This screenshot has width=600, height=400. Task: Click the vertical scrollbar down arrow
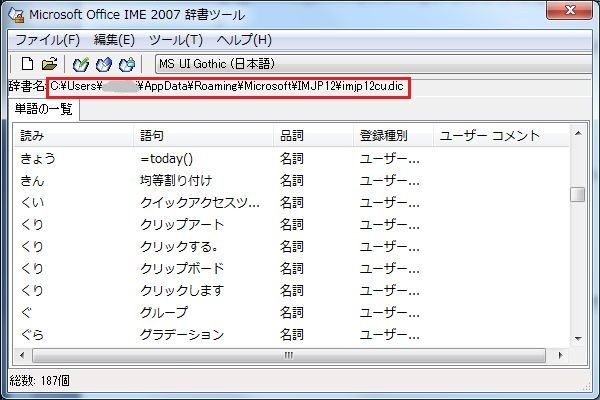578,338
